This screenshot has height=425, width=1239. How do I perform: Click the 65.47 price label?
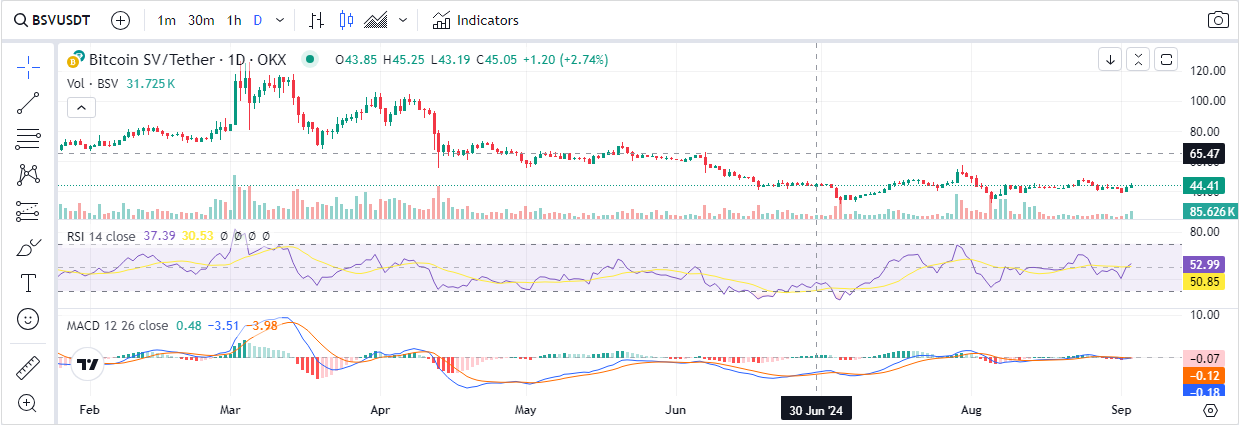1204,154
